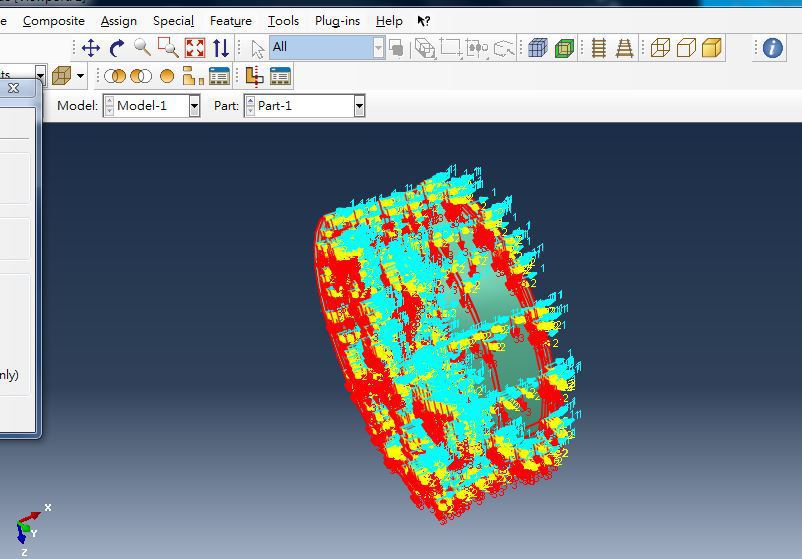Toggle perspective view off
802x559 pixels.
[x=598, y=47]
